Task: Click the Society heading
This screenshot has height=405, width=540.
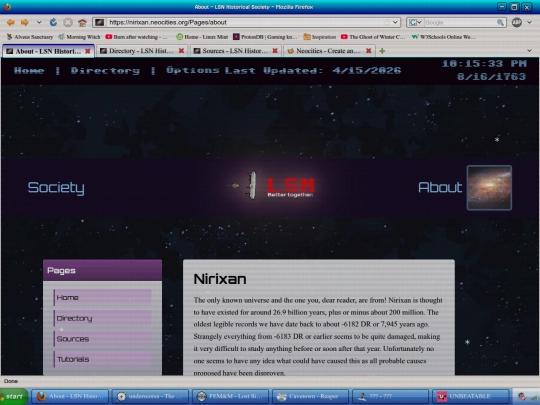Action: (56, 187)
